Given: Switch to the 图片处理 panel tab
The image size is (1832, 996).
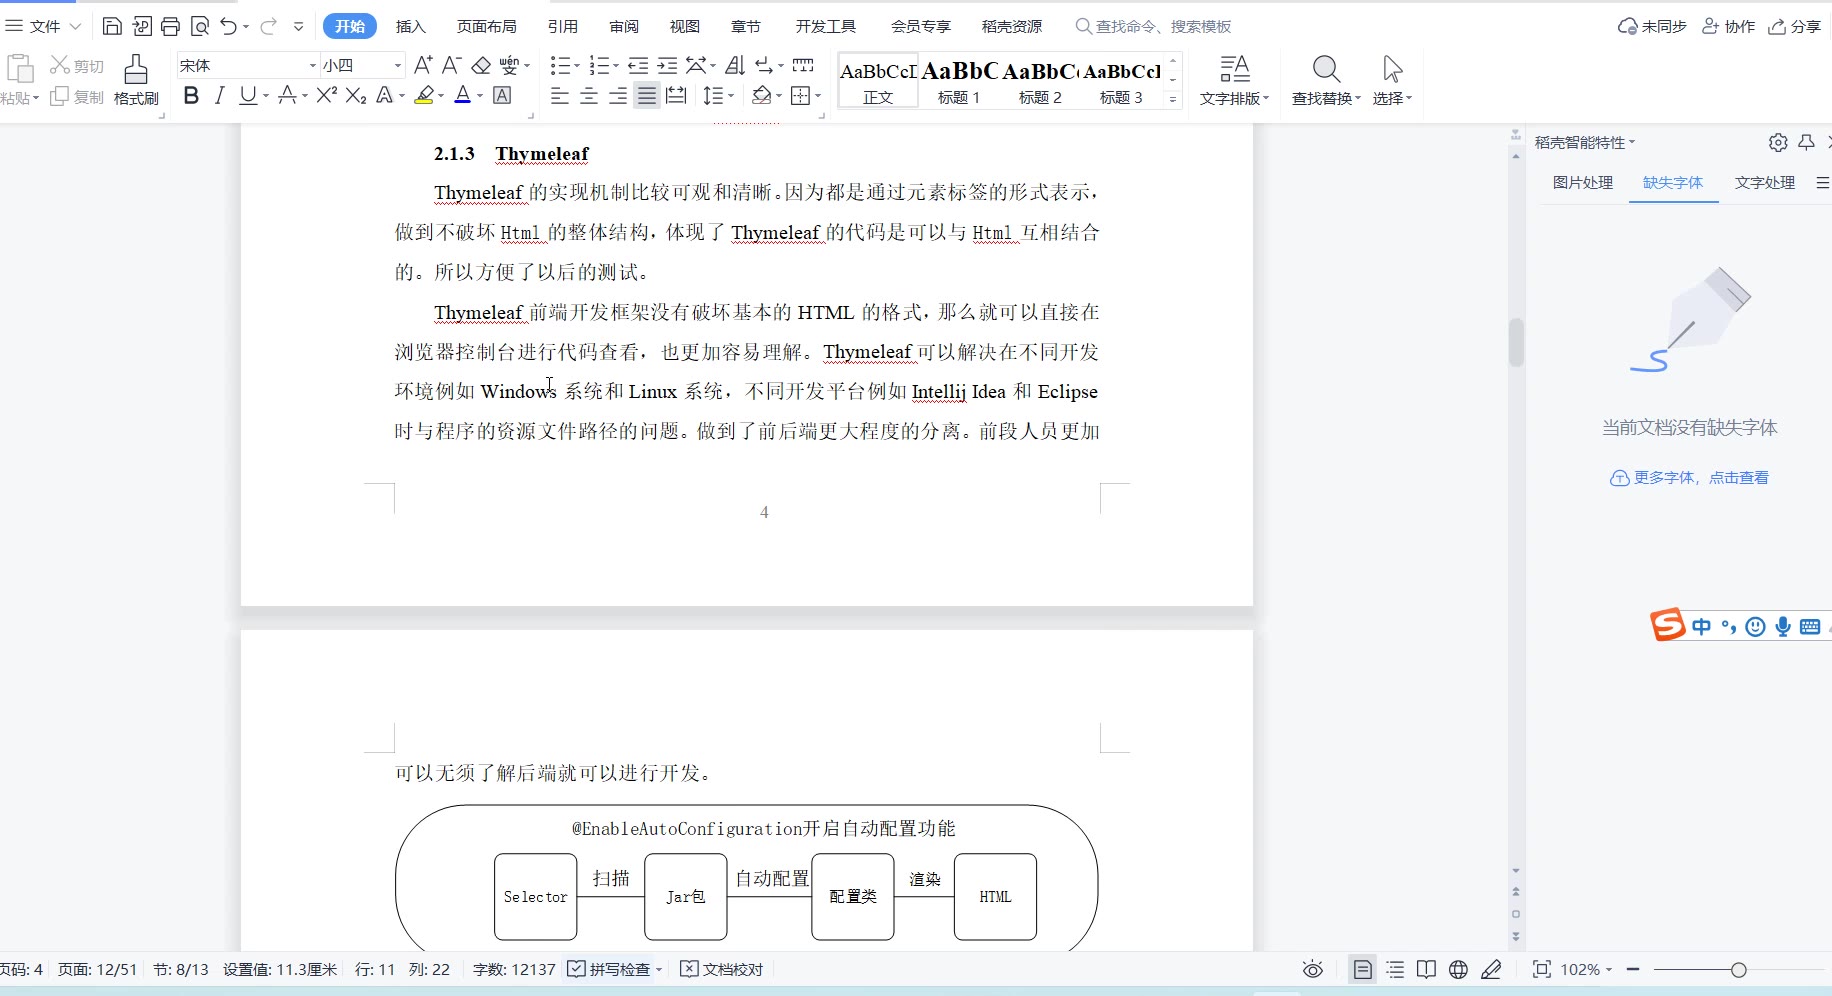Looking at the screenshot, I should 1582,182.
